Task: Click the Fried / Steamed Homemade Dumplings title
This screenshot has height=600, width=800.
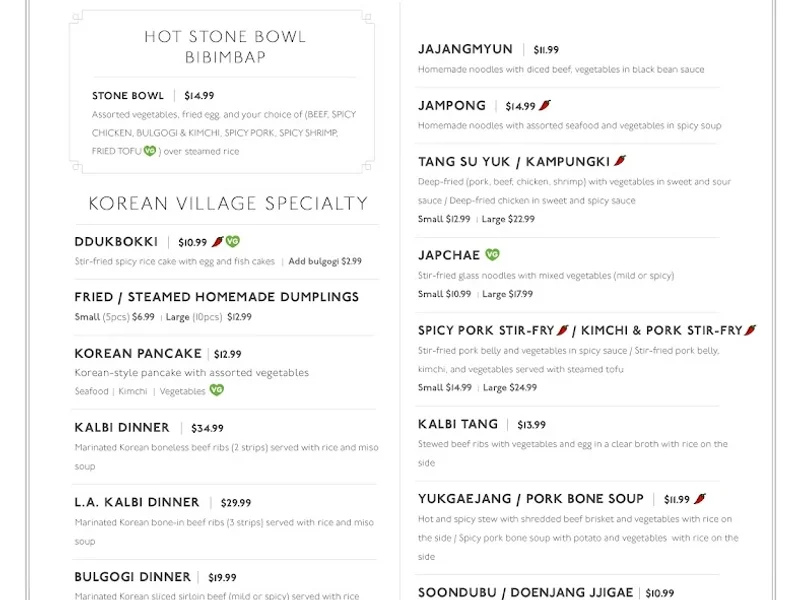Action: click(x=216, y=297)
